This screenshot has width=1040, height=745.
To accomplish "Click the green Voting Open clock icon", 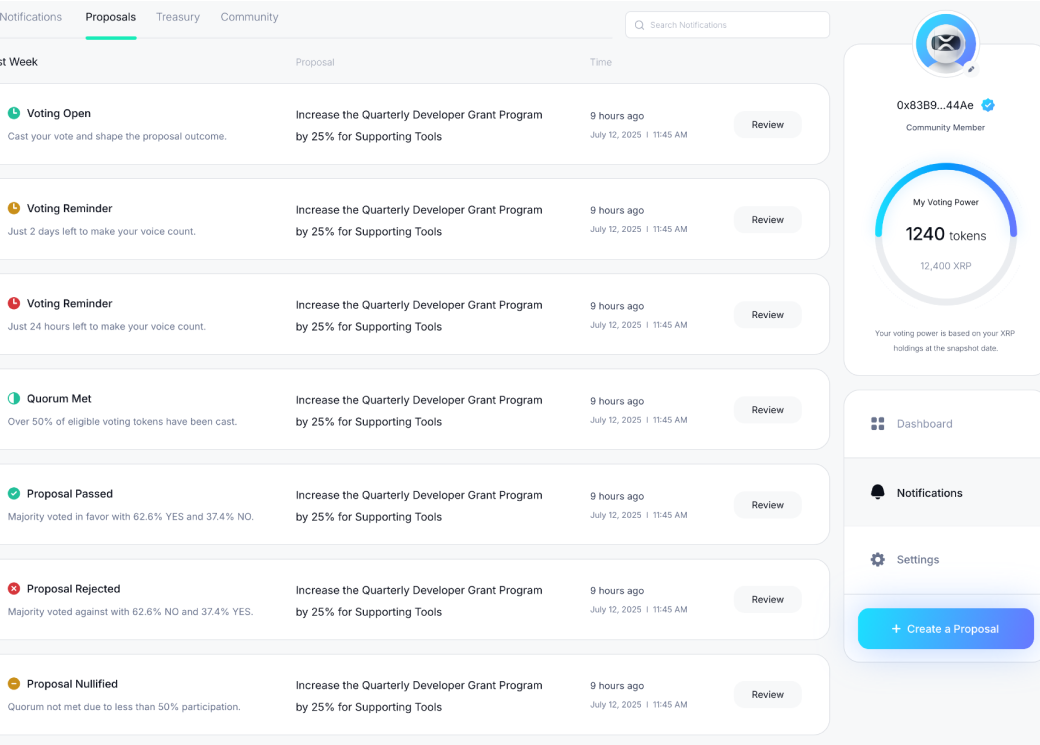I will pyautogui.click(x=14, y=113).
